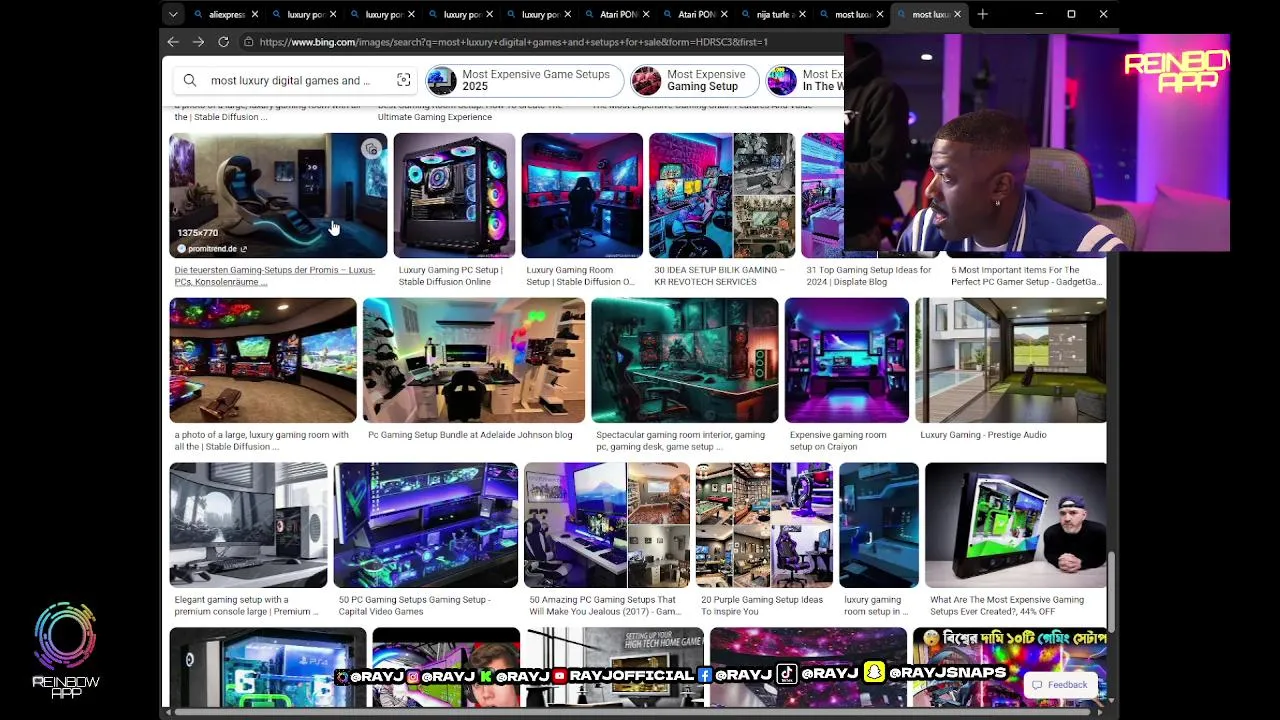The image size is (1280, 720).
Task: Open 'Die teuersten Gaming-Setups der Promis' link
Action: [275, 275]
